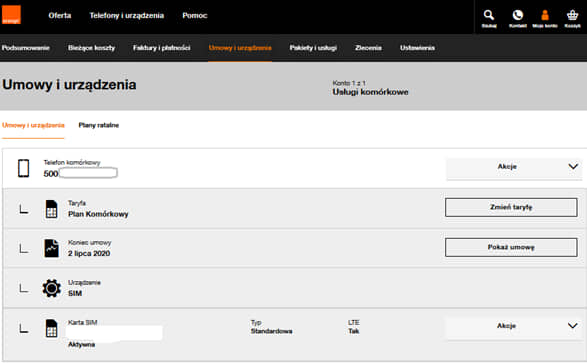Click the Zmień taryfę button
The width and height of the screenshot is (587, 363).
click(511, 207)
